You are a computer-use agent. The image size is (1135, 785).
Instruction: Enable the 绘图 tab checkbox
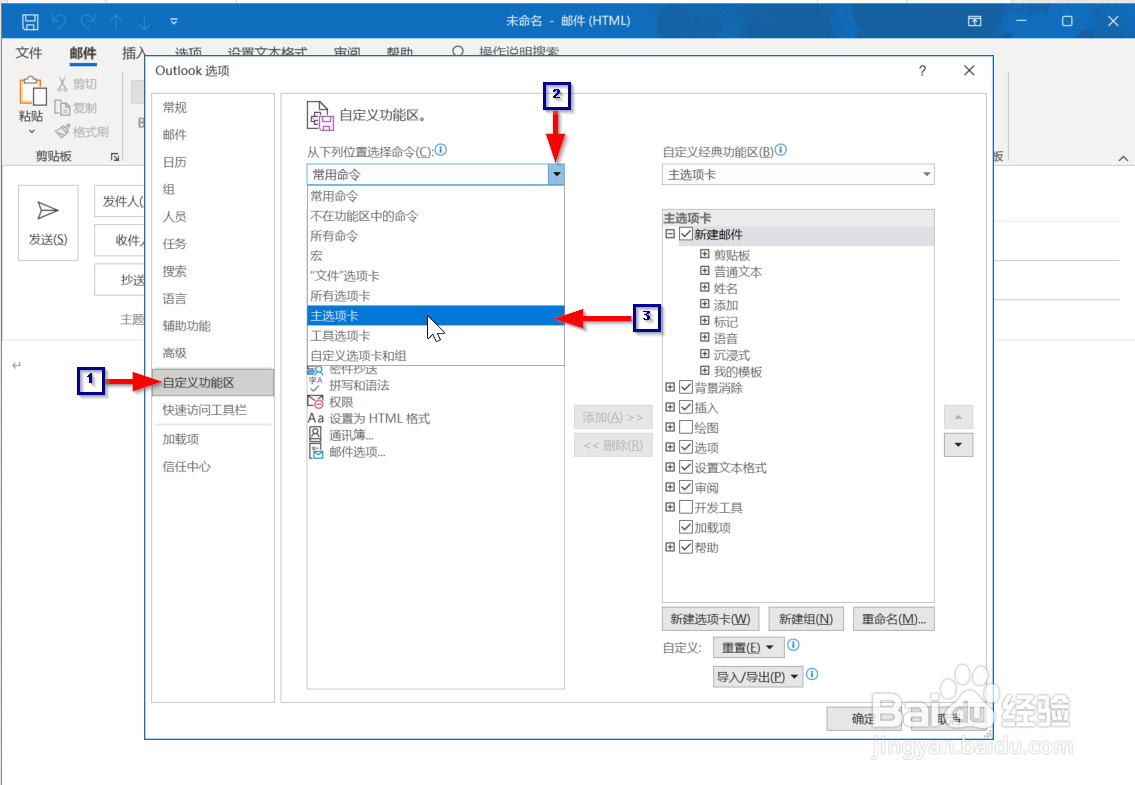(685, 428)
